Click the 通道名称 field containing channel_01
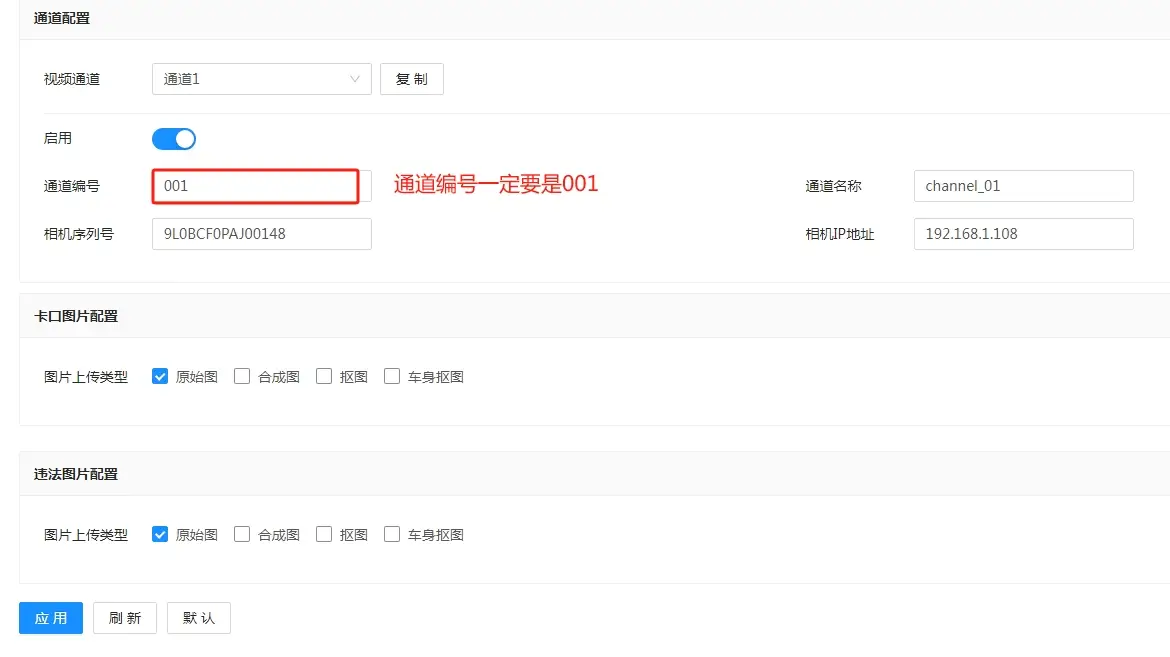 [1023, 186]
